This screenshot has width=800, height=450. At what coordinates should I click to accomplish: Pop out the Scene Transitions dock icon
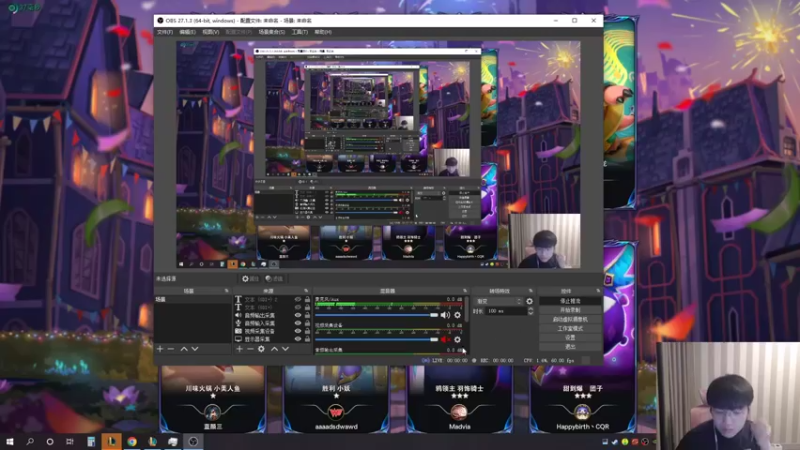[531, 291]
